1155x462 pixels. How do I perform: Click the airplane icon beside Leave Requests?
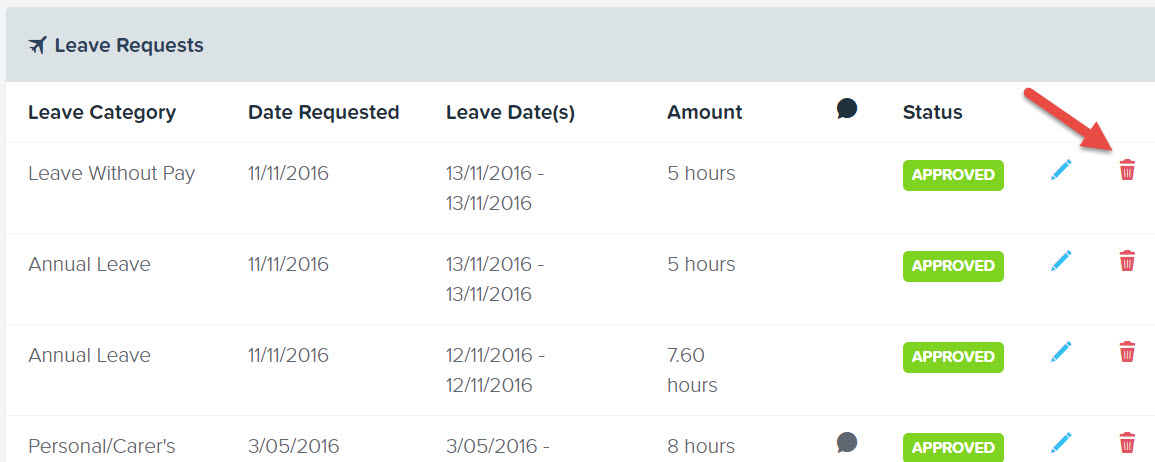[38, 46]
